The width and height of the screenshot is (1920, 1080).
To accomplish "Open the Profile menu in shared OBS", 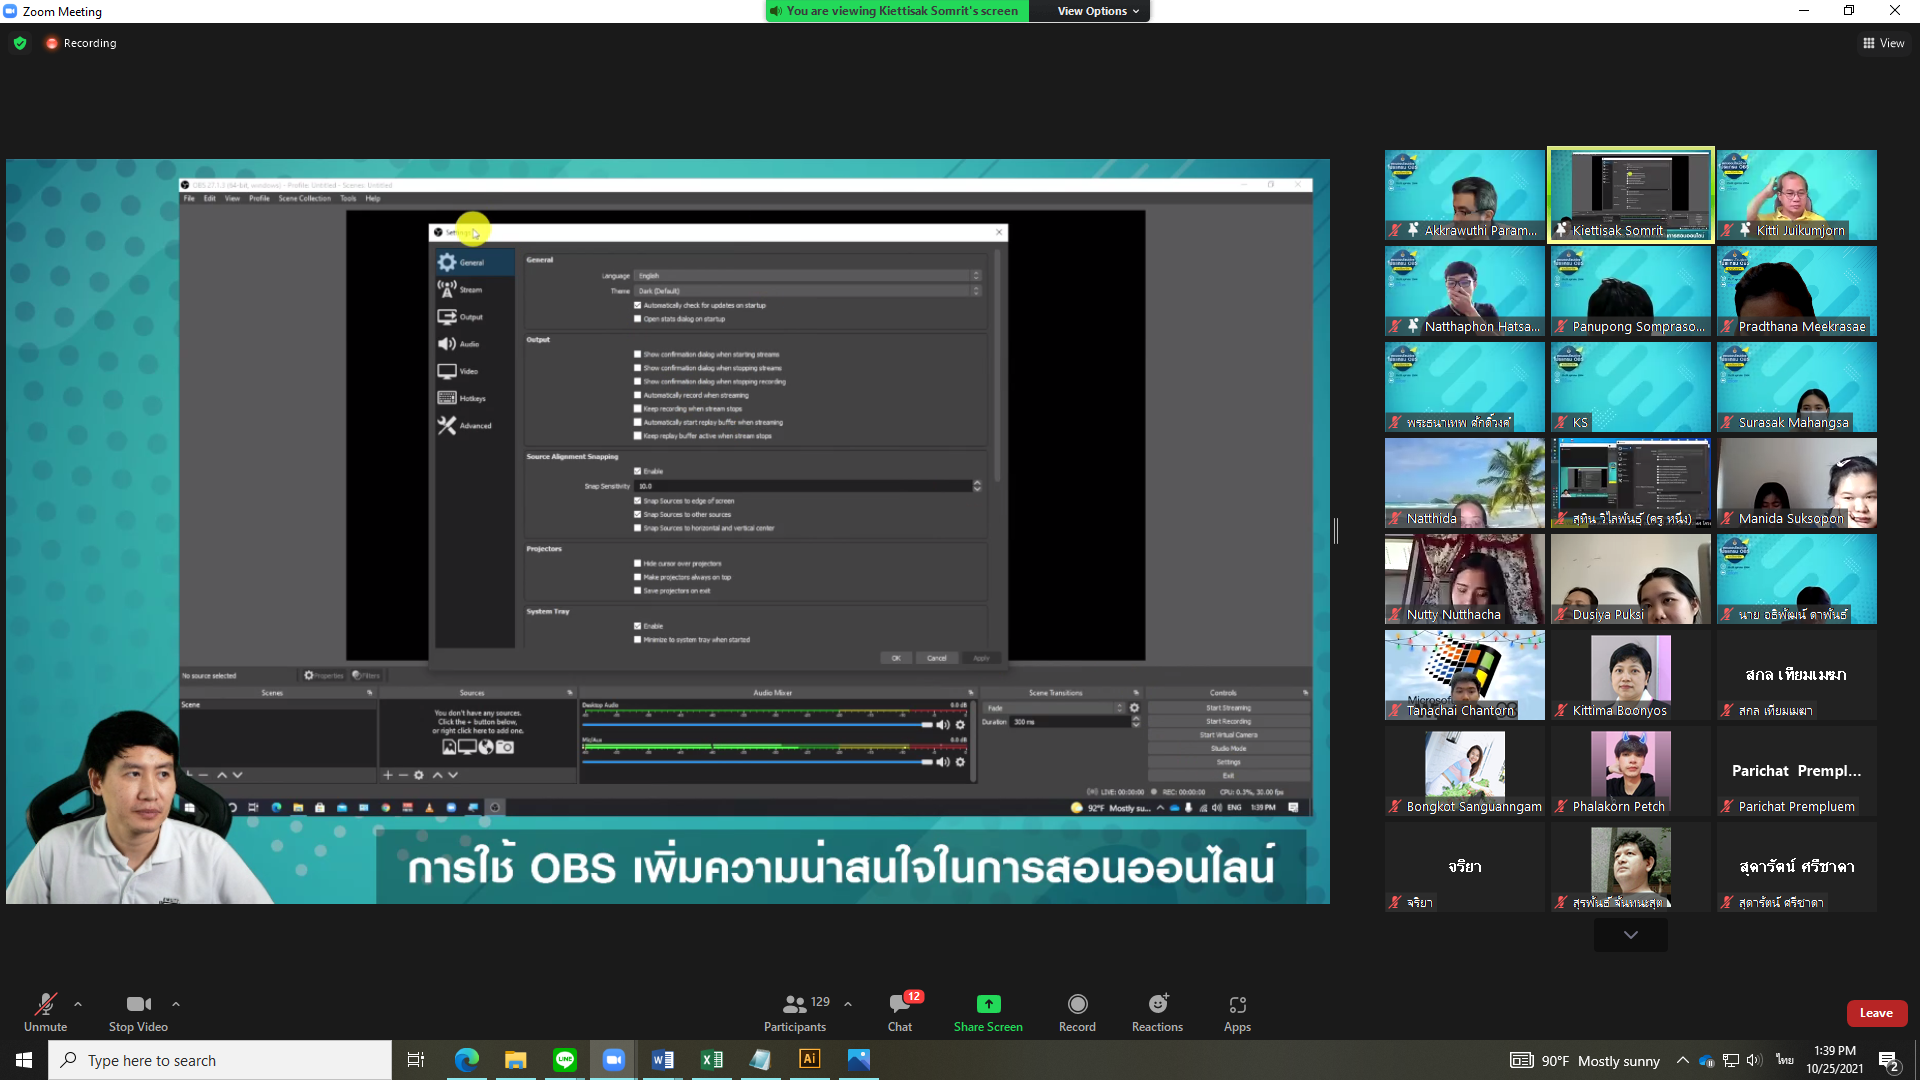I will [x=259, y=199].
